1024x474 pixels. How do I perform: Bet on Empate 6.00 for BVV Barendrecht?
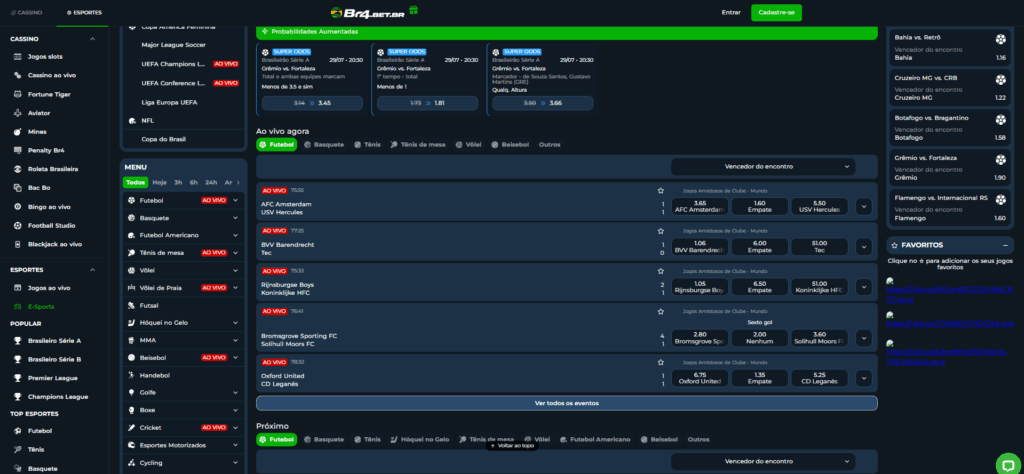760,247
